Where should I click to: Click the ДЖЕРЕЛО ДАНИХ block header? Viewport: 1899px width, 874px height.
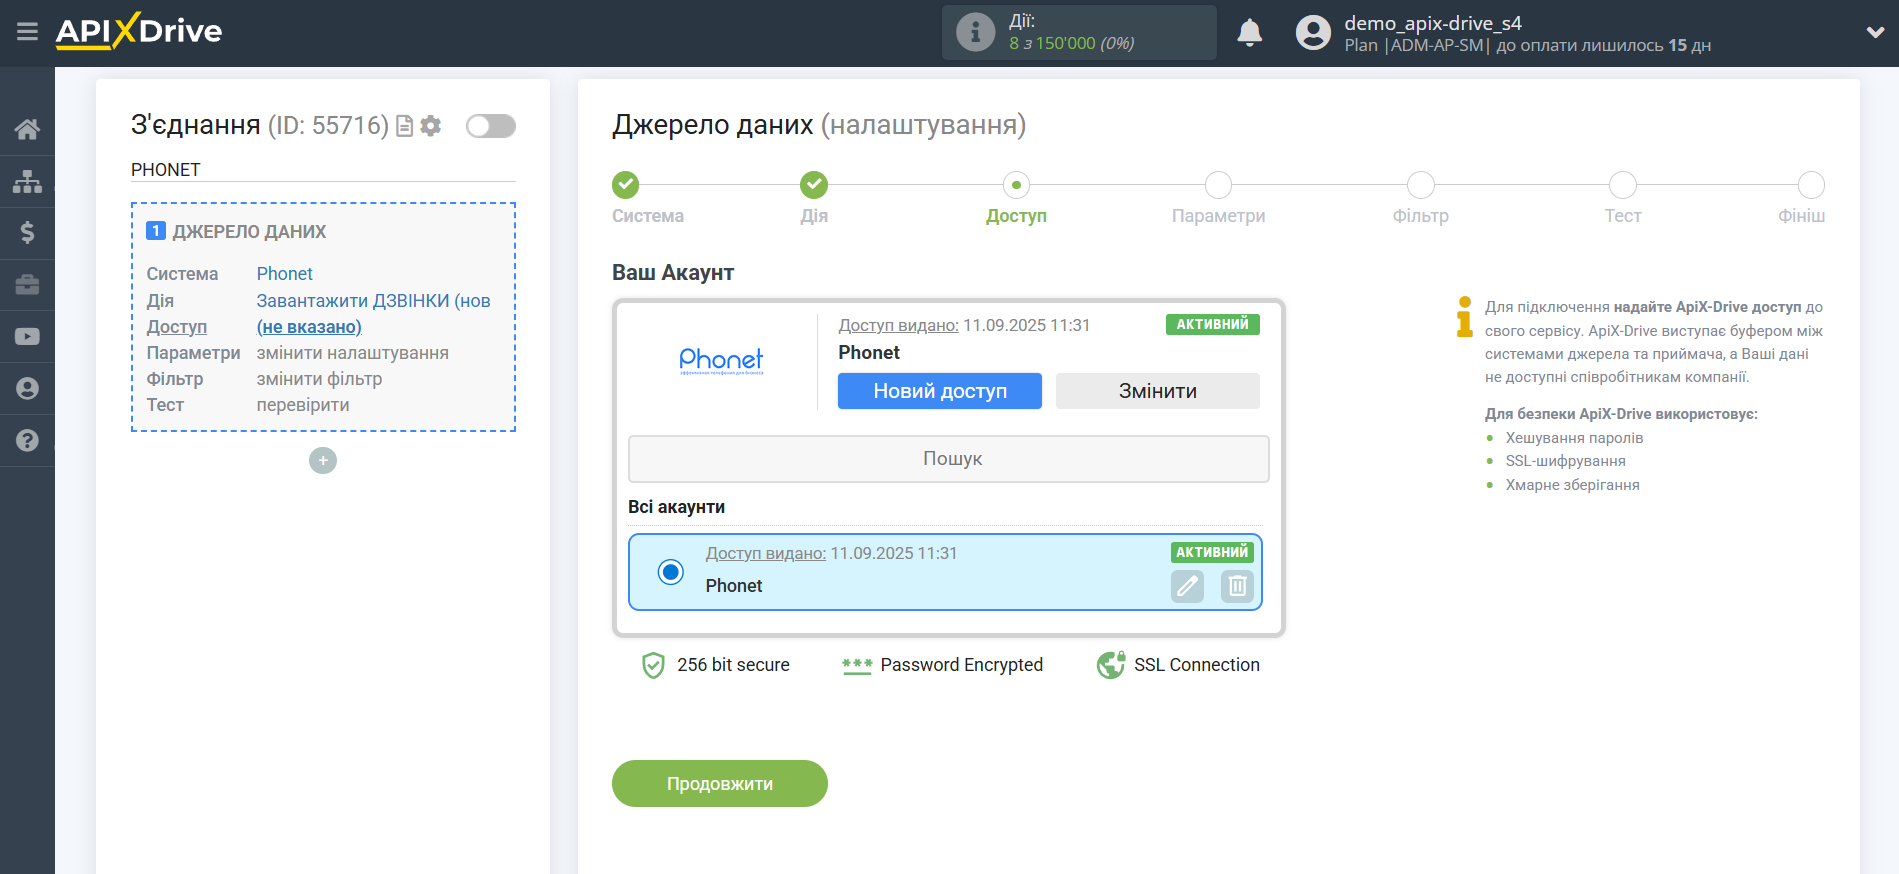click(x=249, y=231)
